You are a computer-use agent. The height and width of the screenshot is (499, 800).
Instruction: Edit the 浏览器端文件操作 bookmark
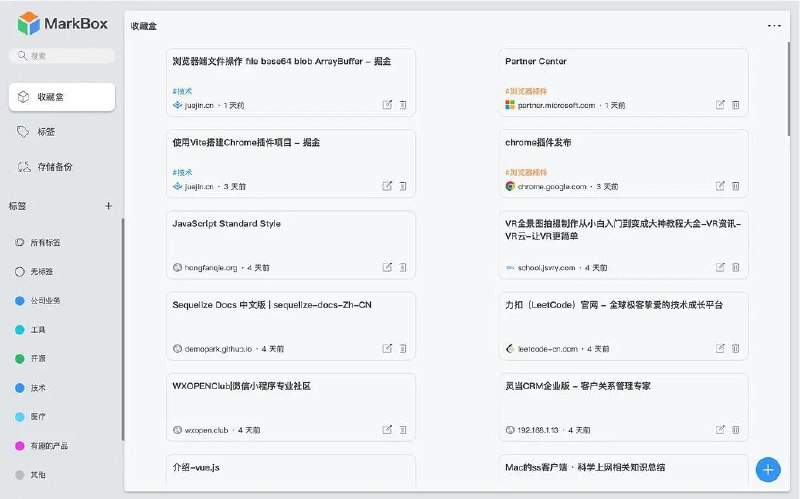[387, 105]
